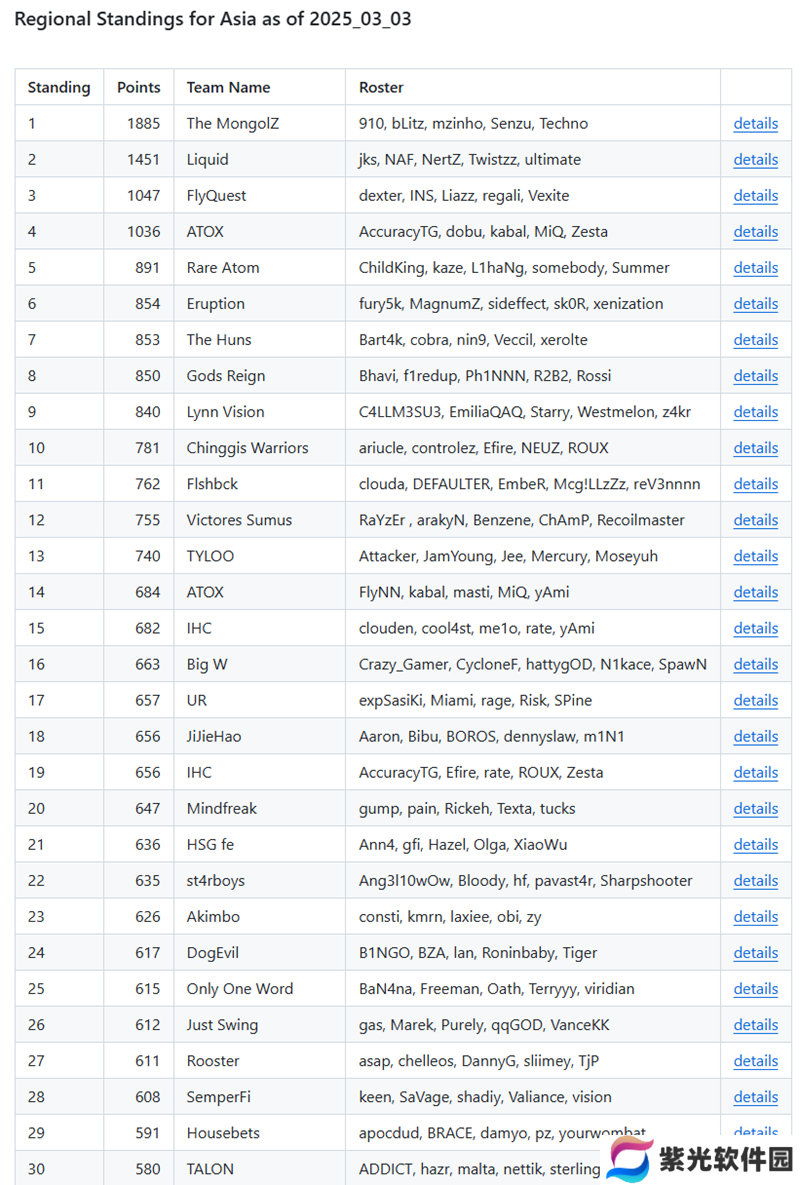View details for the Rooster team

(x=755, y=1061)
